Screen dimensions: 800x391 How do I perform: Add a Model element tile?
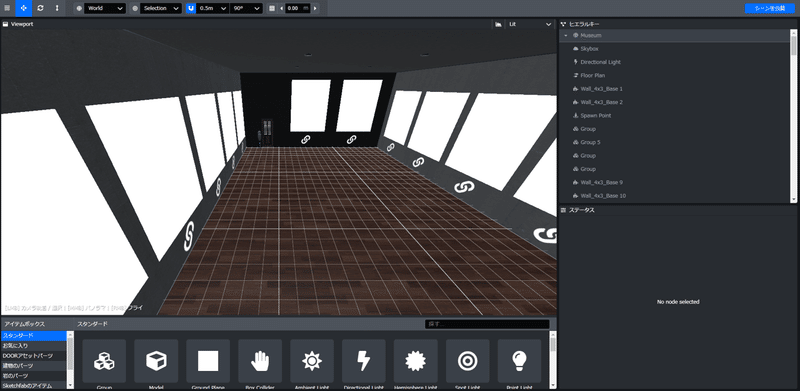[x=156, y=361]
